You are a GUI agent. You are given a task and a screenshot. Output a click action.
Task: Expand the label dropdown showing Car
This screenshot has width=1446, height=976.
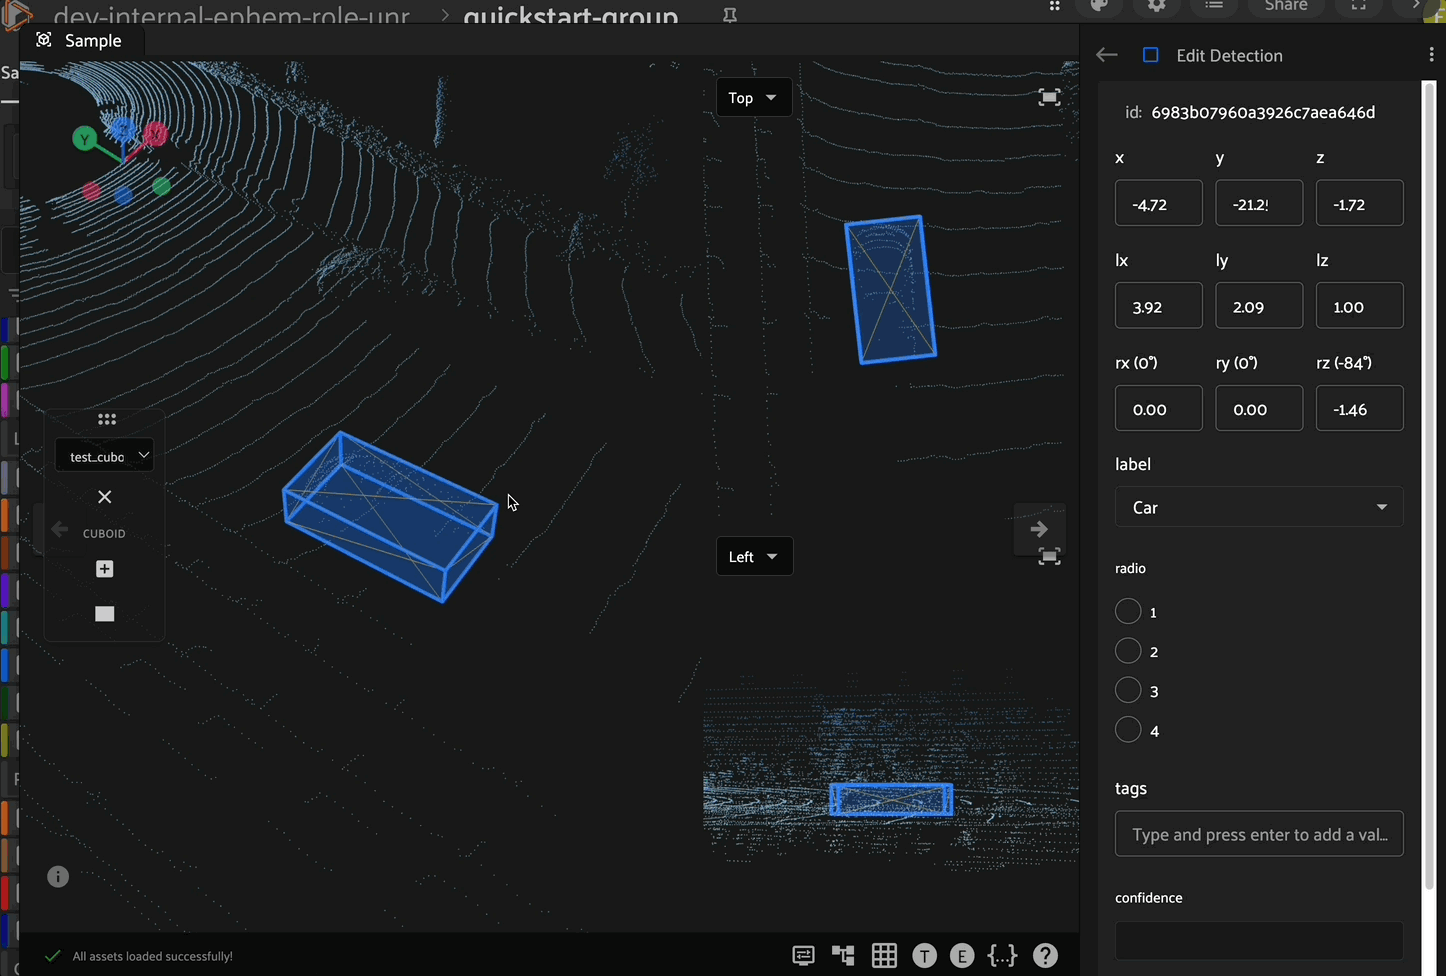coord(1258,508)
